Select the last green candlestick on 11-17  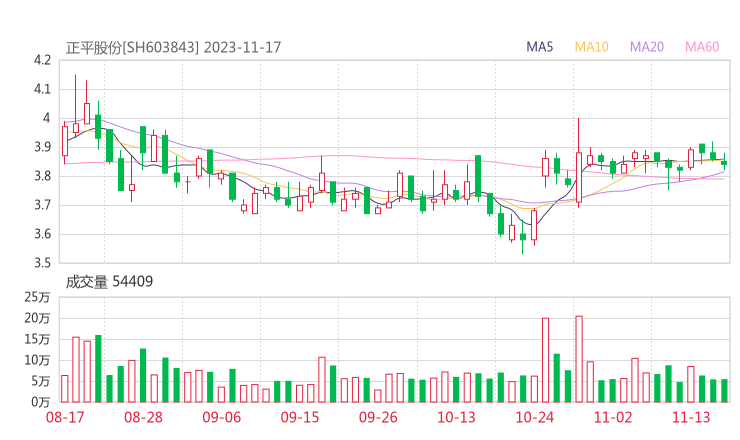pos(724,162)
